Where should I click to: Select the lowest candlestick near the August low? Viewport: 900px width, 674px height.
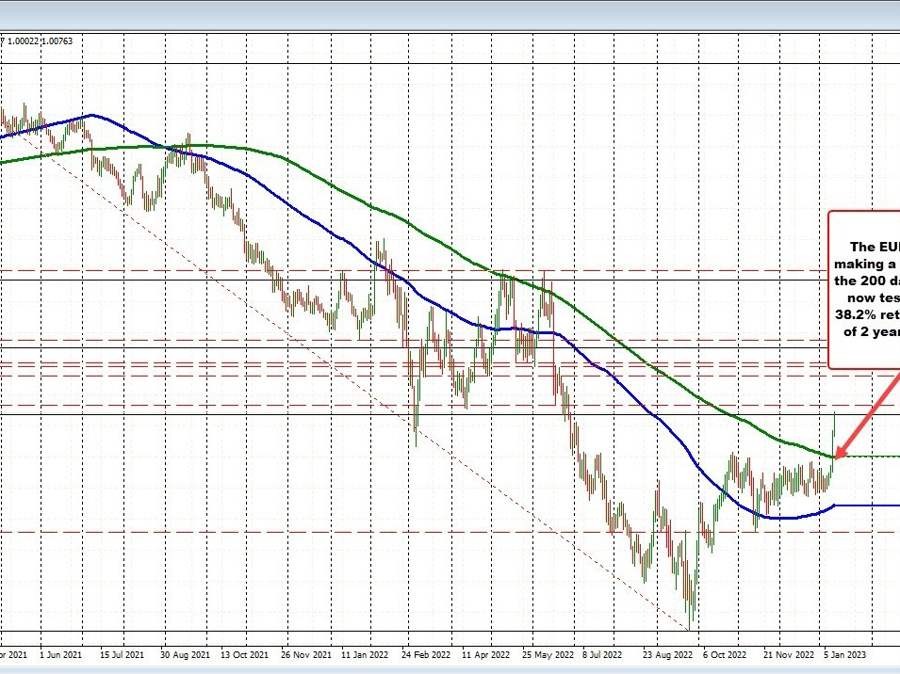[690, 615]
